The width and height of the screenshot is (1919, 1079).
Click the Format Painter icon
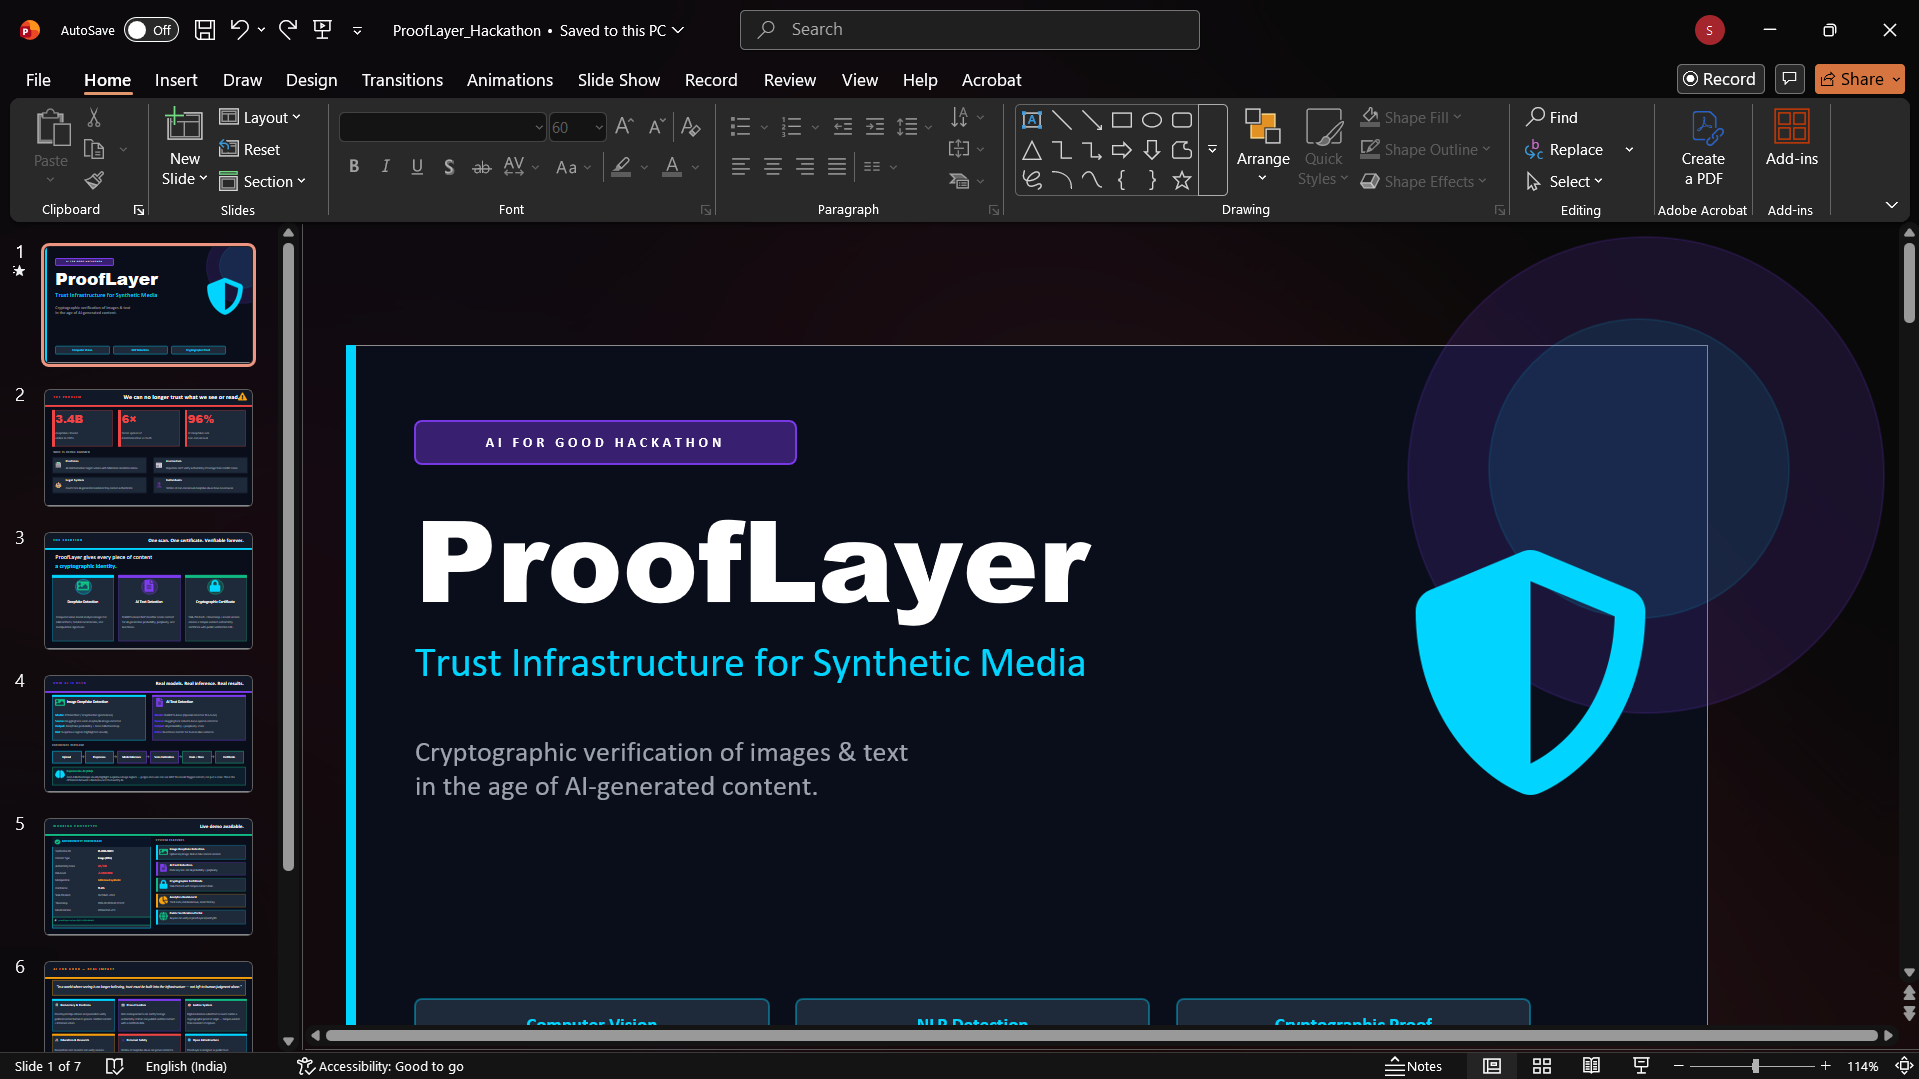coord(94,181)
